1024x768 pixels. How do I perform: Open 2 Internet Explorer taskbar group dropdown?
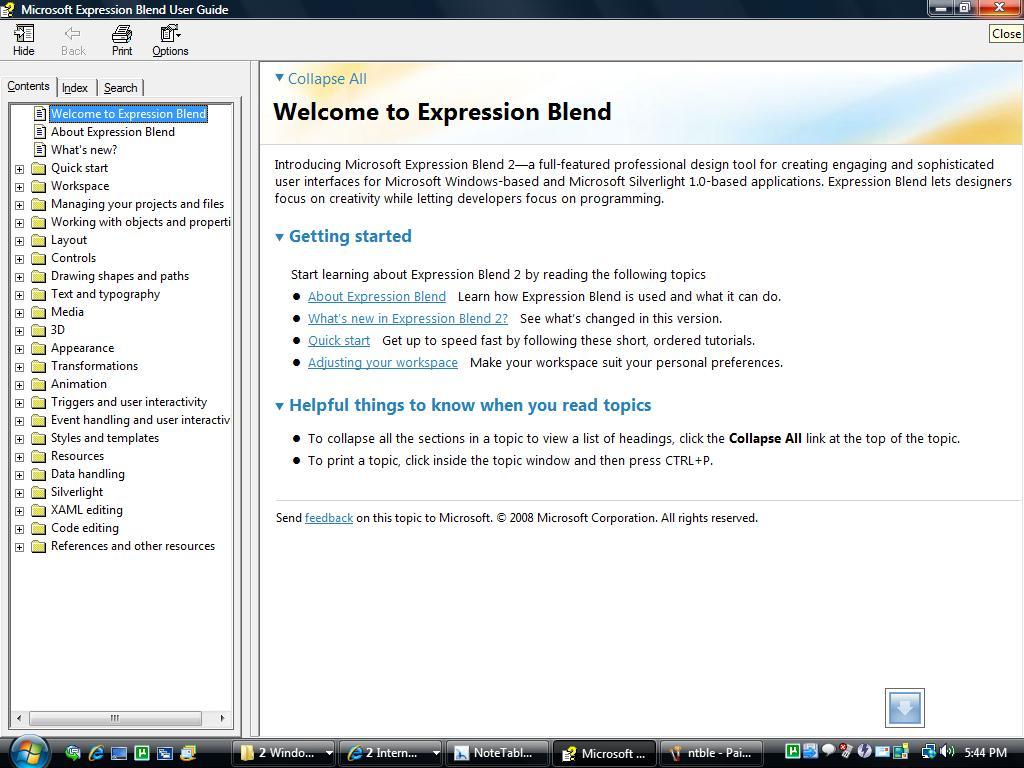(435, 753)
